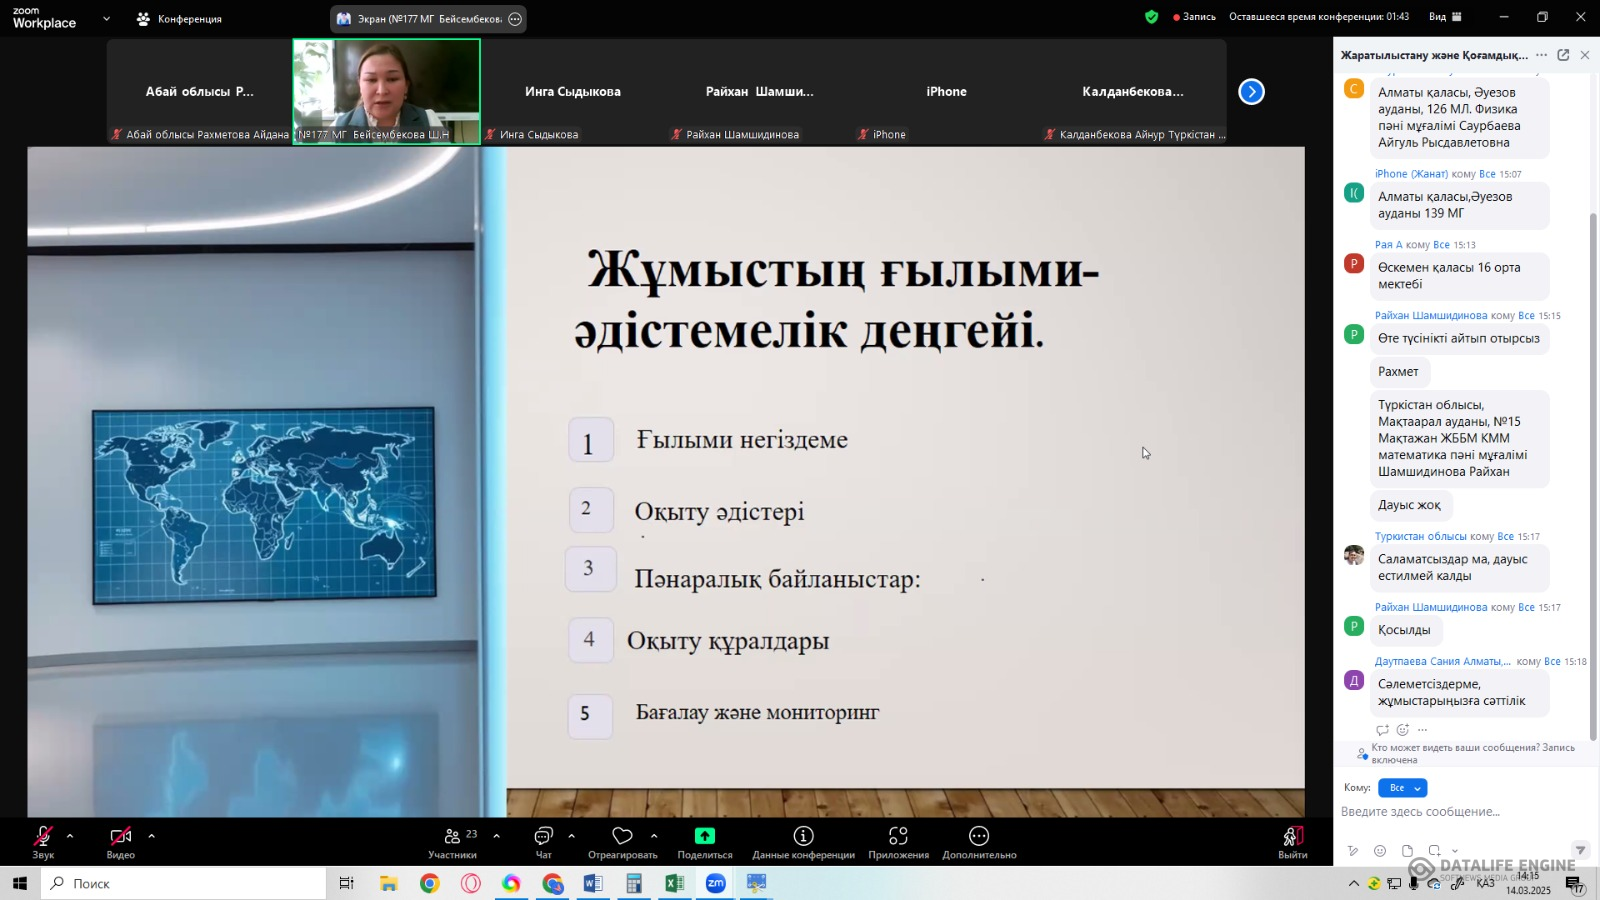Click the emoji icon below message field
Screen dimensions: 1600x900
(1380, 851)
